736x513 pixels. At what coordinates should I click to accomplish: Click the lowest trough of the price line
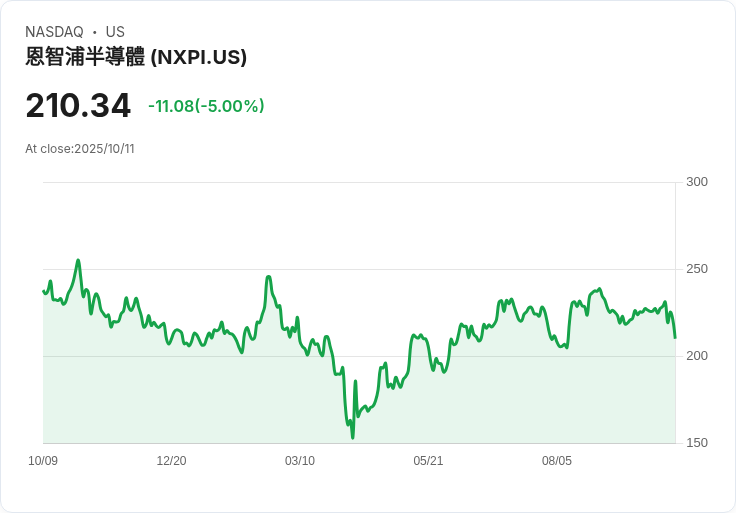[353, 438]
